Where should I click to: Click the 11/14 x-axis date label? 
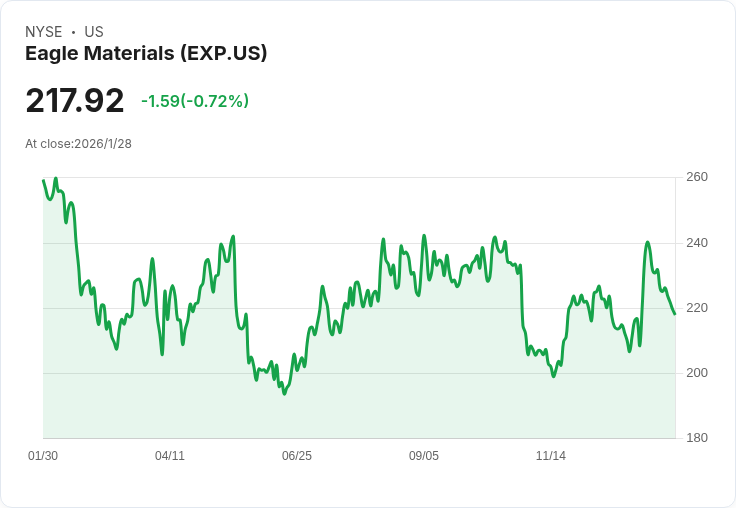(x=551, y=455)
